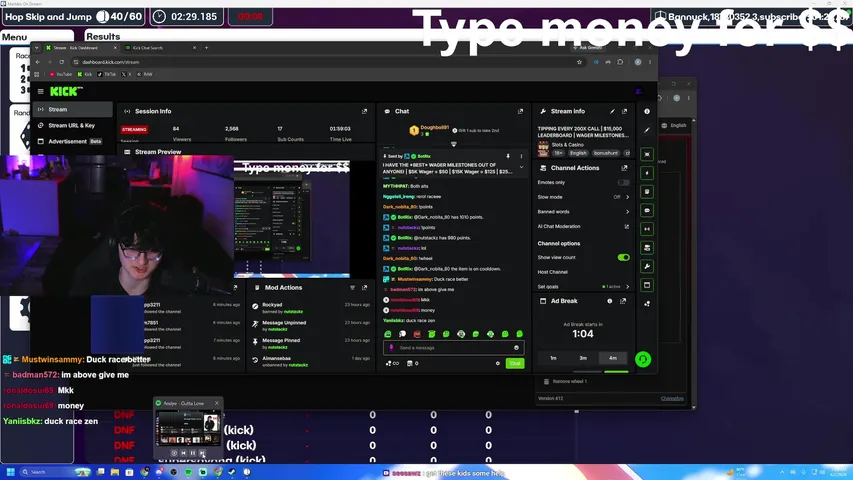This screenshot has width=853, height=480.
Task: Pause the Spotify track in preview
Action: click(193, 453)
